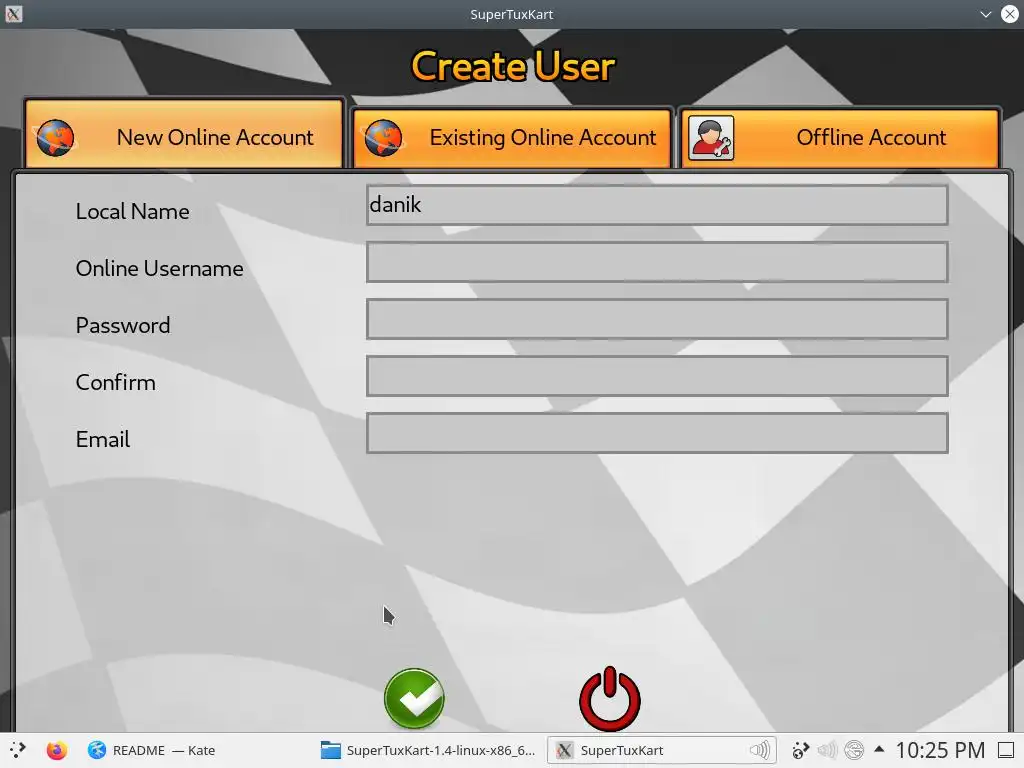Confirm user creation with green checkmark
1024x768 pixels.
click(x=414, y=698)
